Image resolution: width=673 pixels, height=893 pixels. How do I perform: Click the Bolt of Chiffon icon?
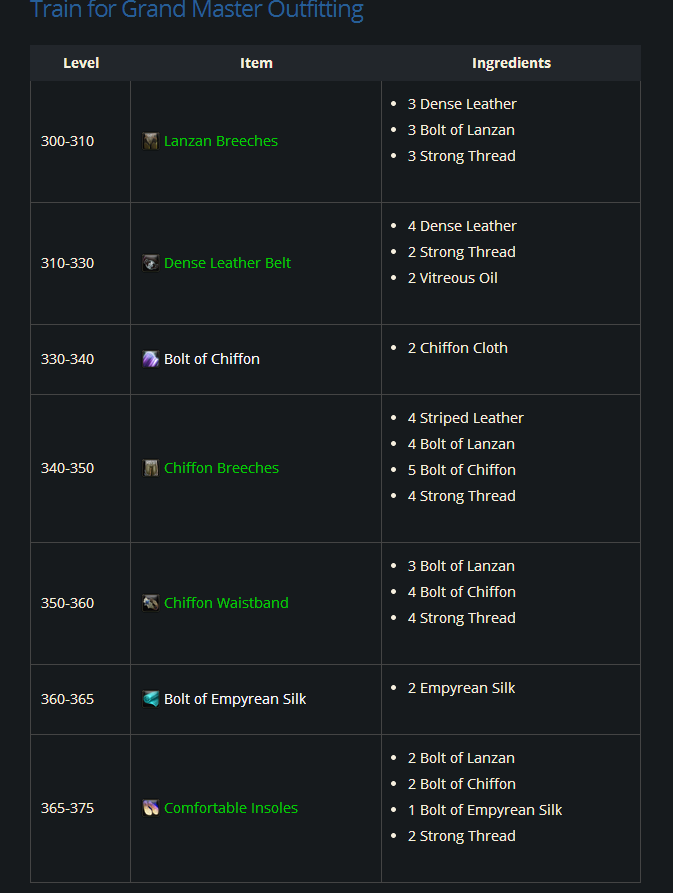150,359
